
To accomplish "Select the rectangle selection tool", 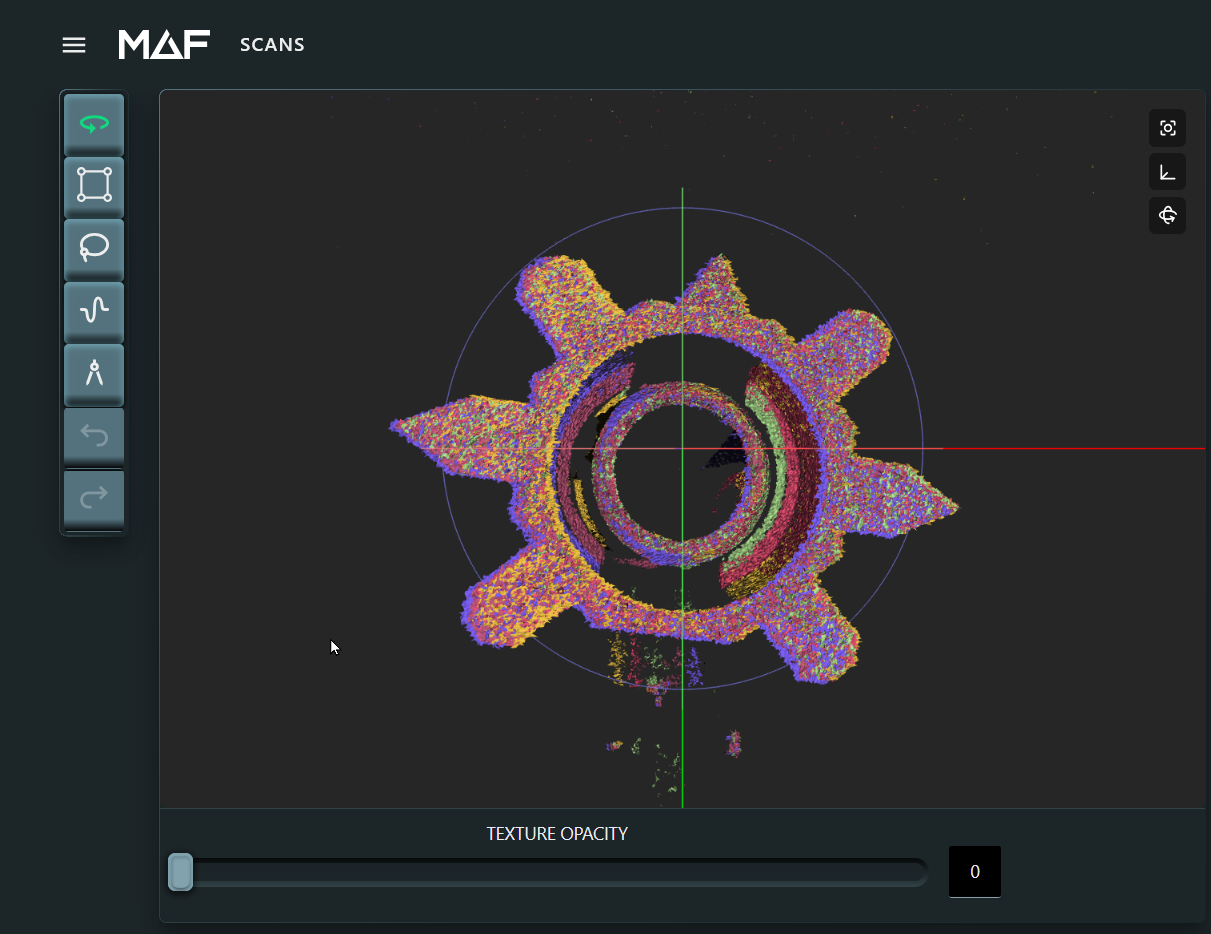I will (93, 185).
